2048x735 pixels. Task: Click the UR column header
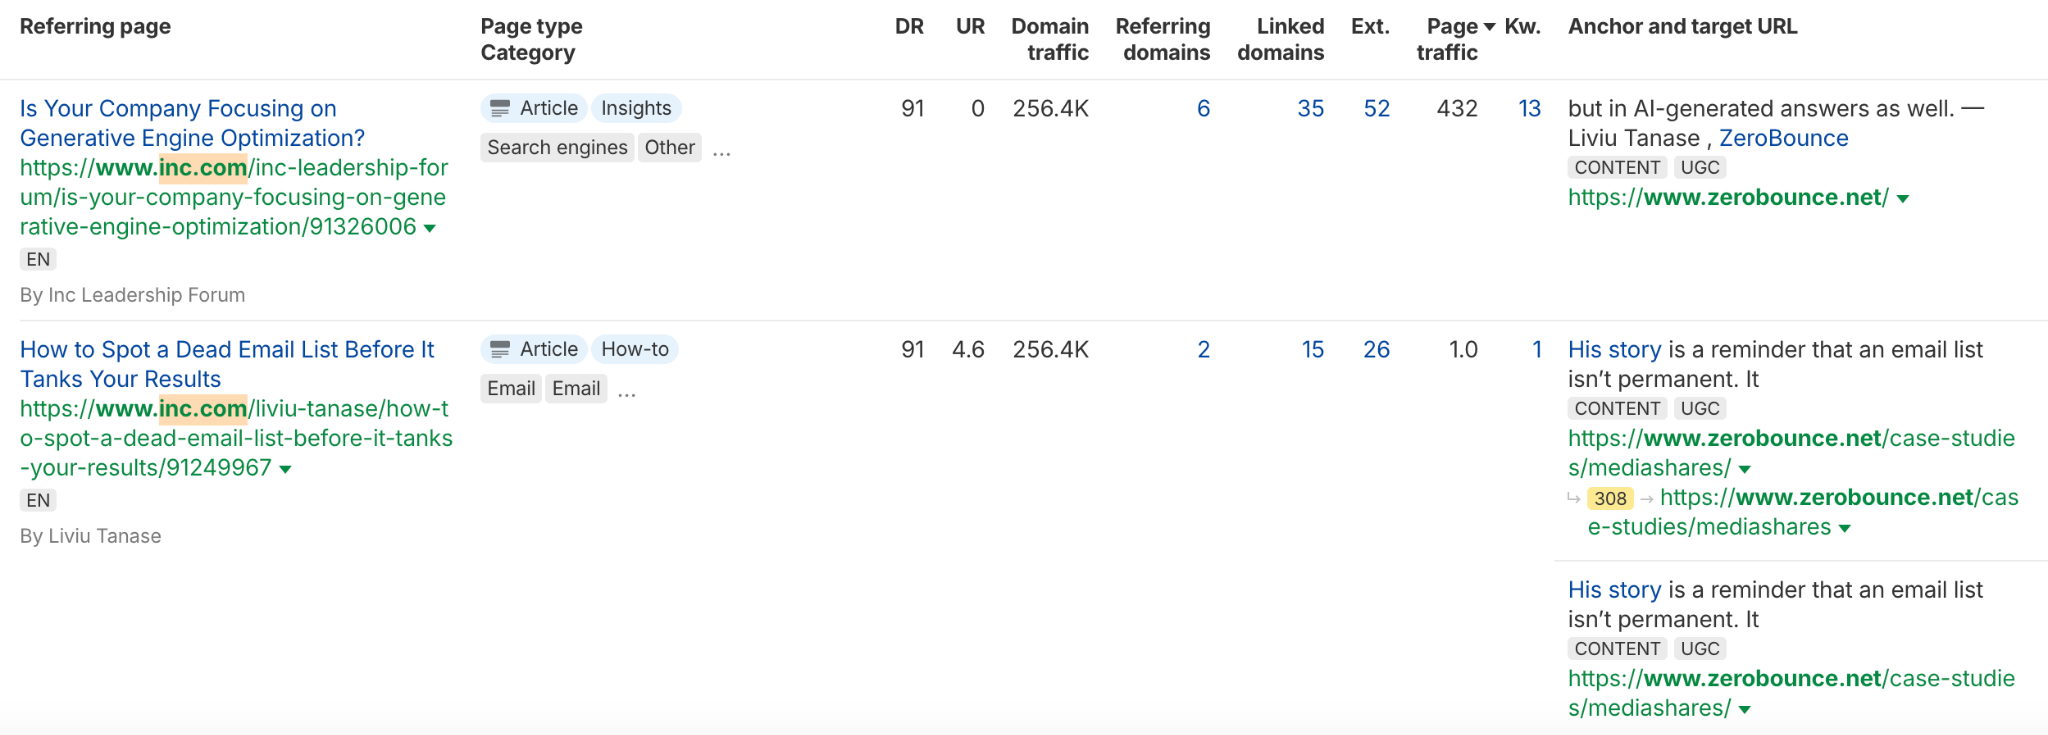970,26
